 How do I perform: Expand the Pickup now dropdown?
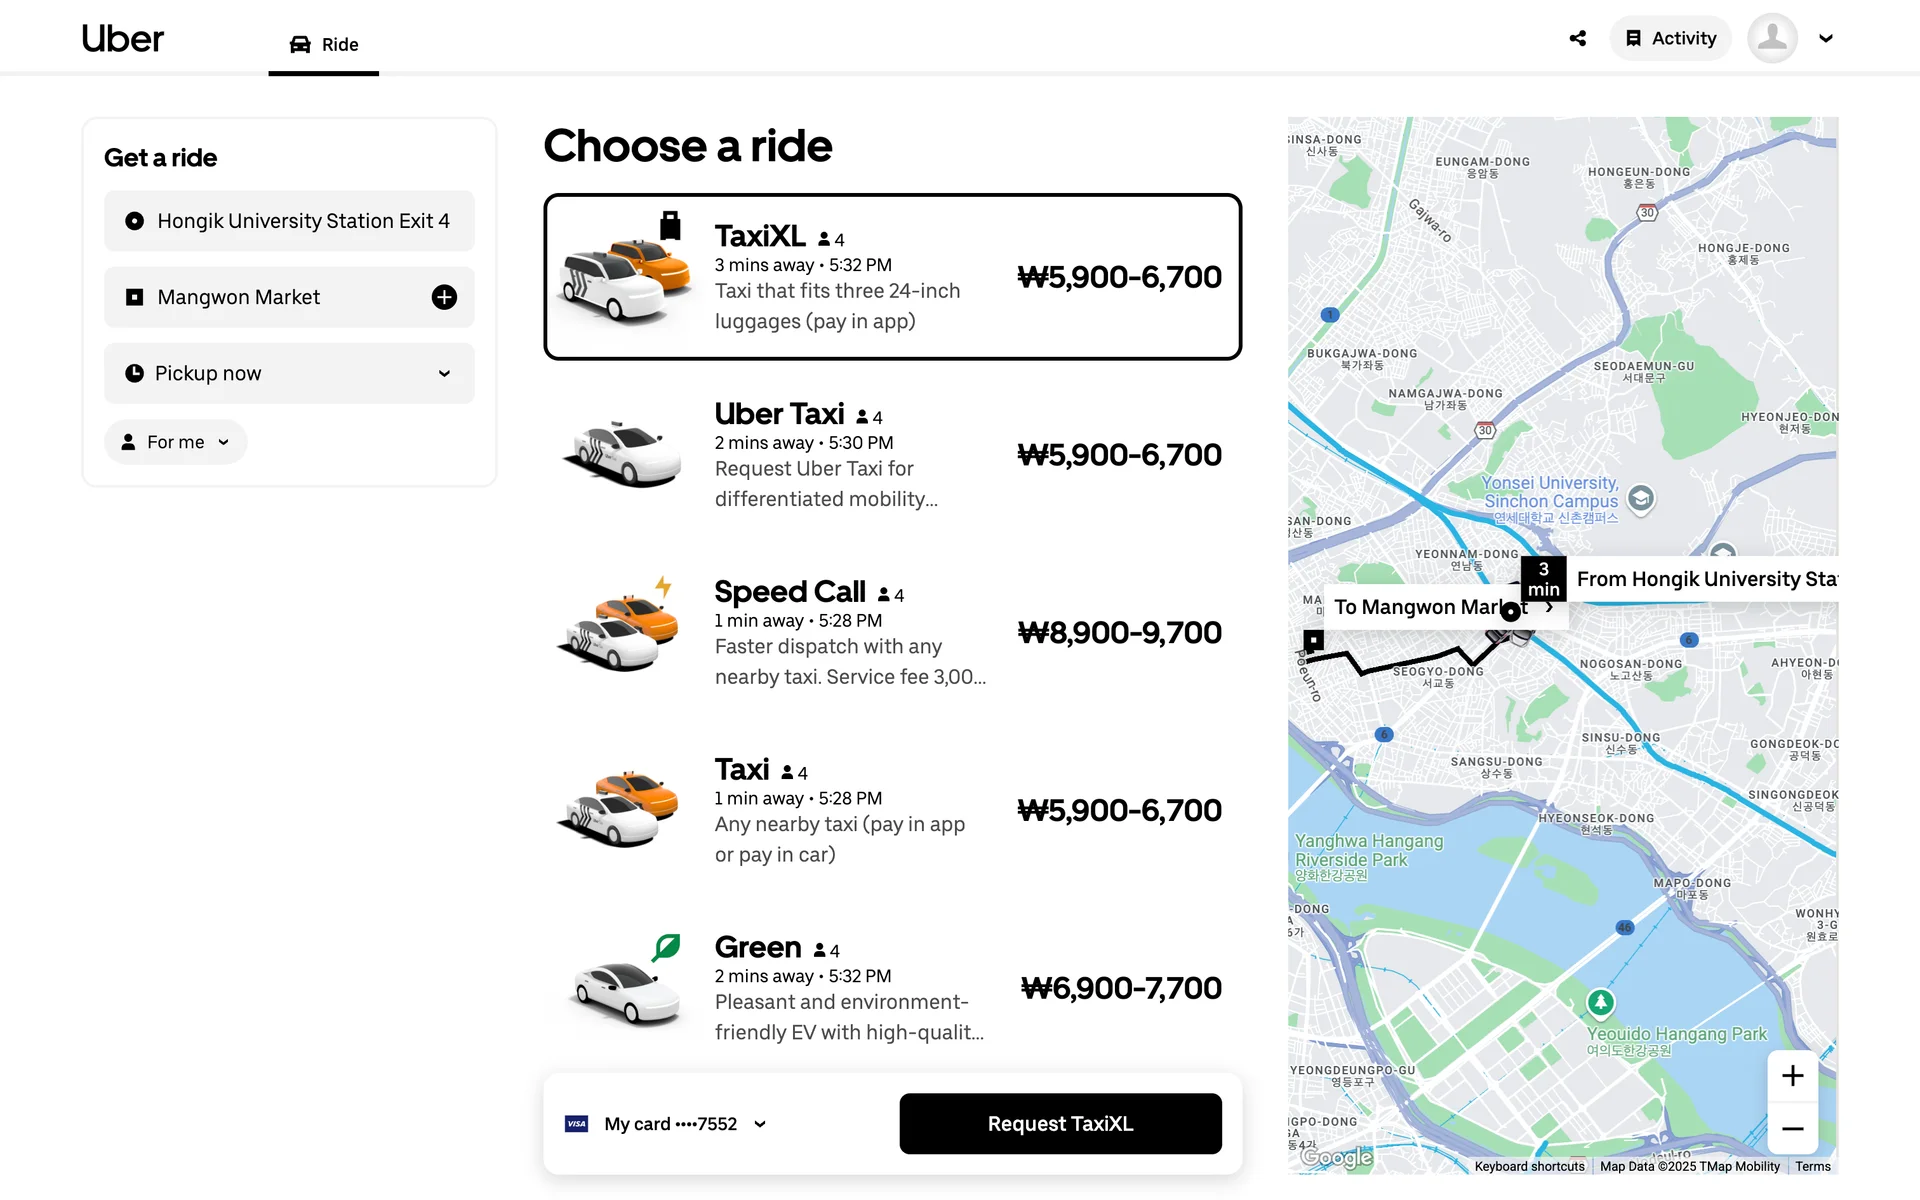289,373
